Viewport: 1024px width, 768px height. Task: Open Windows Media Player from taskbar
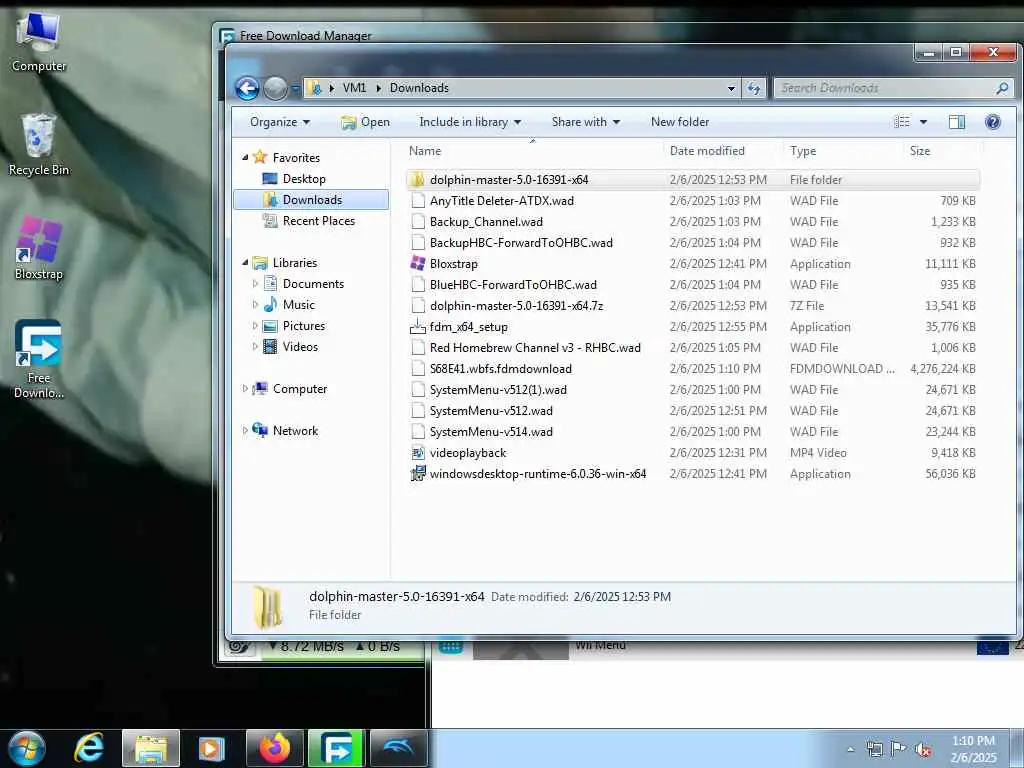211,748
